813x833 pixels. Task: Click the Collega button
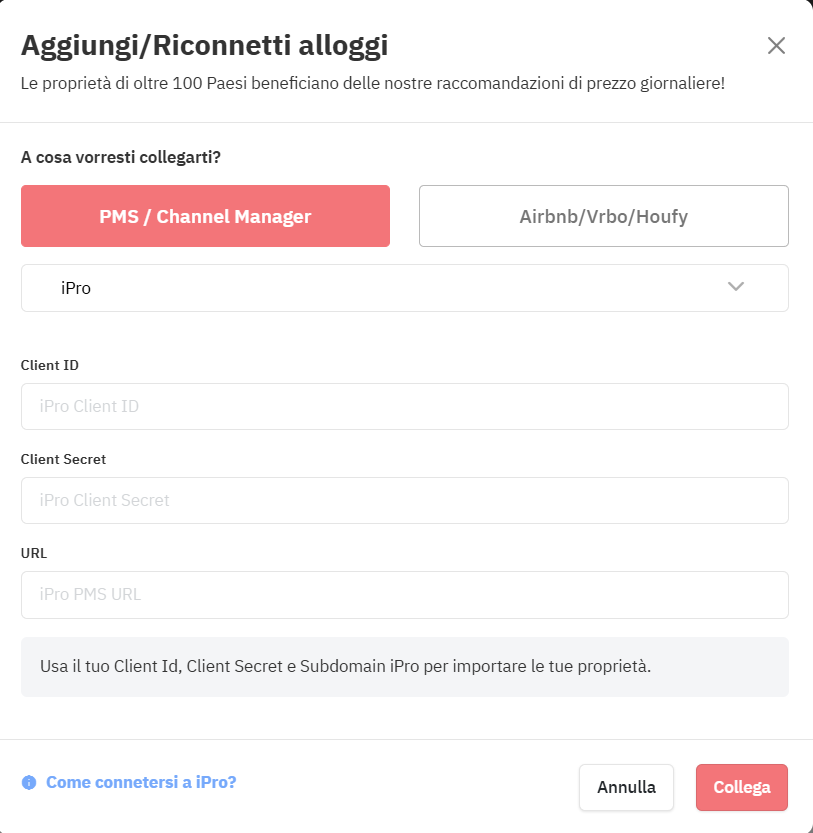pos(742,787)
